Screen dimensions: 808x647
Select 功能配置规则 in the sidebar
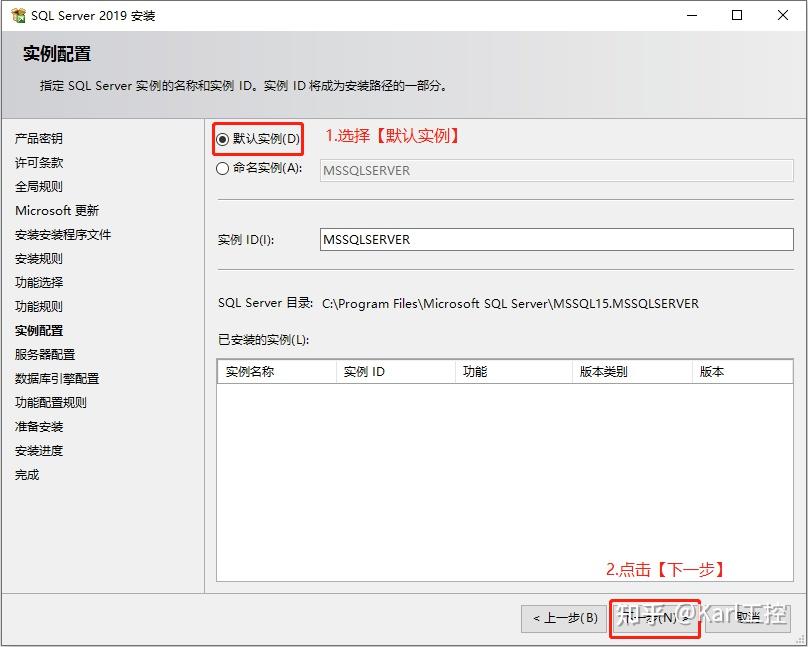pos(50,403)
